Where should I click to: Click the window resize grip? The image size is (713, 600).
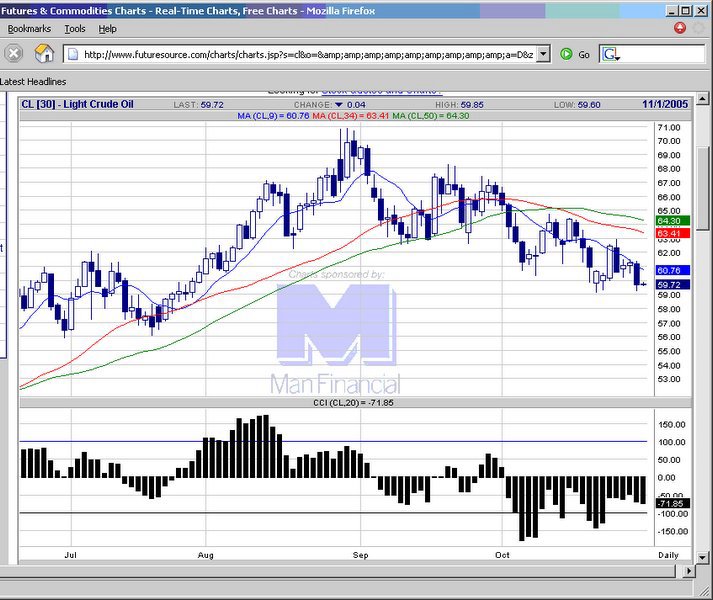click(x=704, y=590)
